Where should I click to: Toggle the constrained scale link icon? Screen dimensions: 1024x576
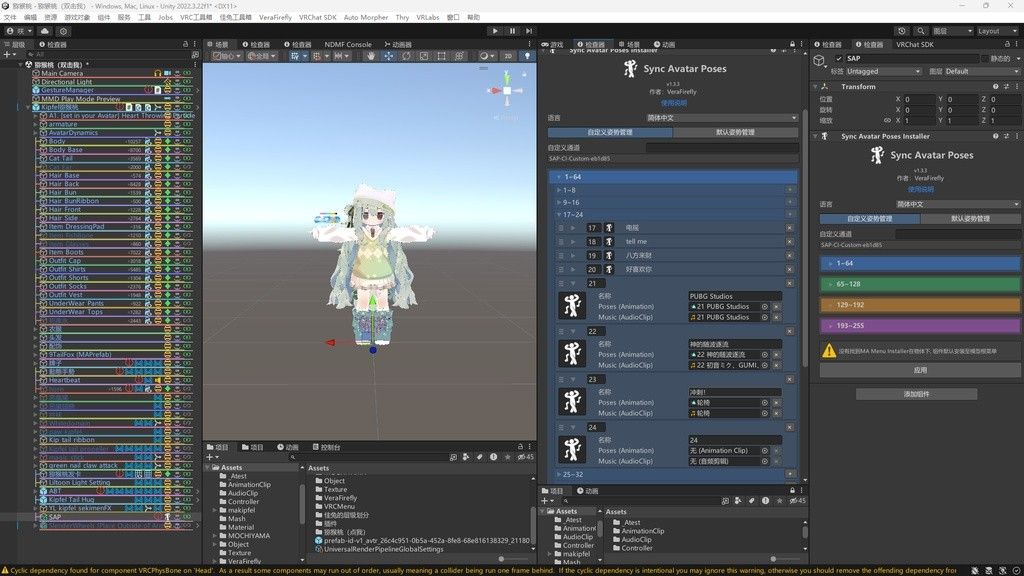click(x=887, y=120)
